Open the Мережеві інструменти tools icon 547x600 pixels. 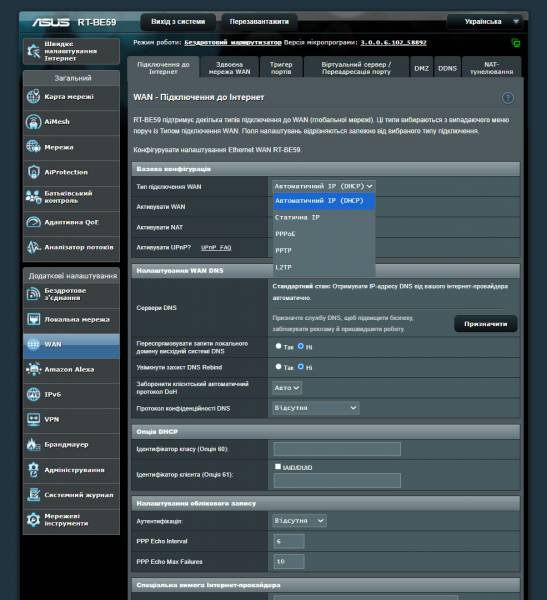(x=33, y=520)
